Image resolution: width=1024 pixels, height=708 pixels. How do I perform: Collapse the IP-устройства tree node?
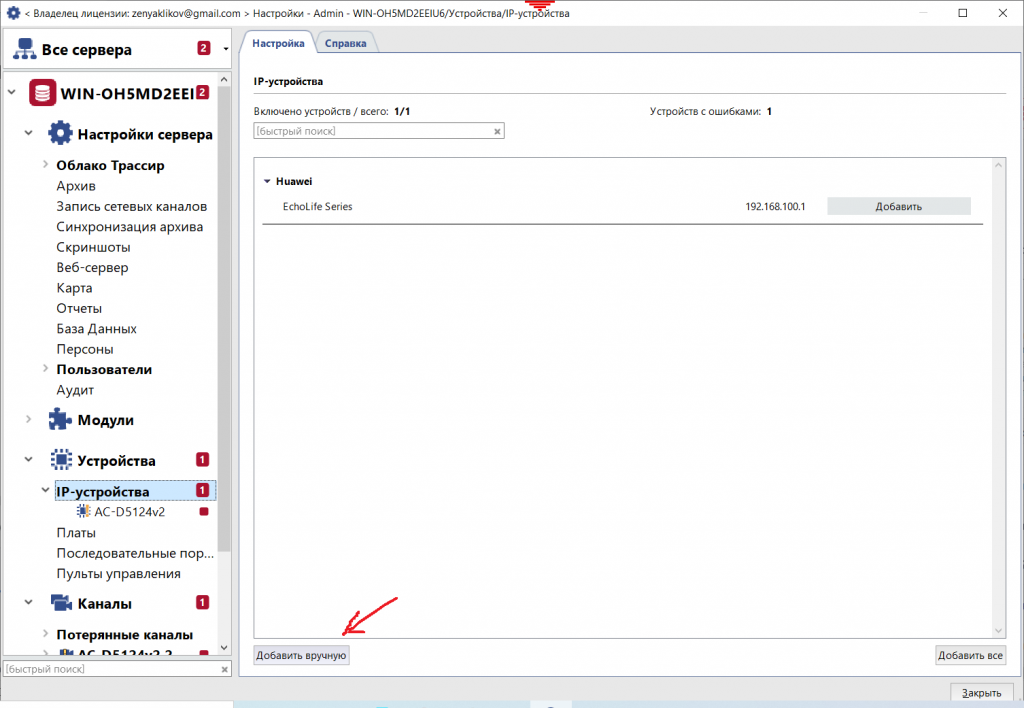pyautogui.click(x=46, y=491)
